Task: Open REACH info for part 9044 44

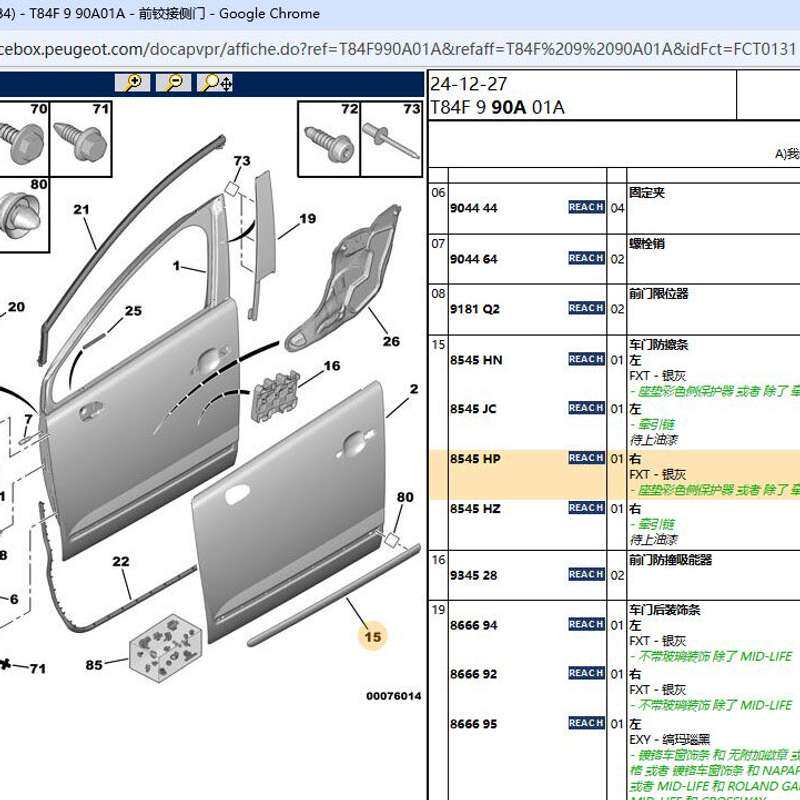Action: pos(586,207)
